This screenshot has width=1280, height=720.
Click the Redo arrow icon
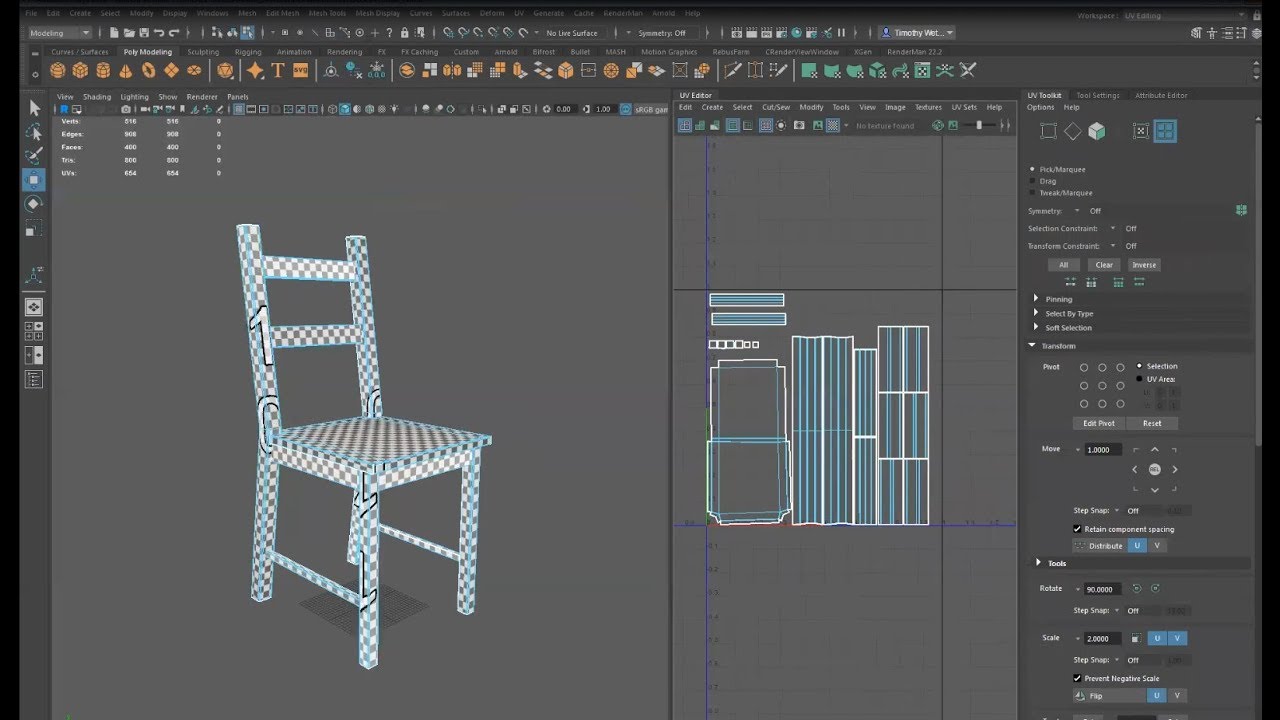coord(173,33)
